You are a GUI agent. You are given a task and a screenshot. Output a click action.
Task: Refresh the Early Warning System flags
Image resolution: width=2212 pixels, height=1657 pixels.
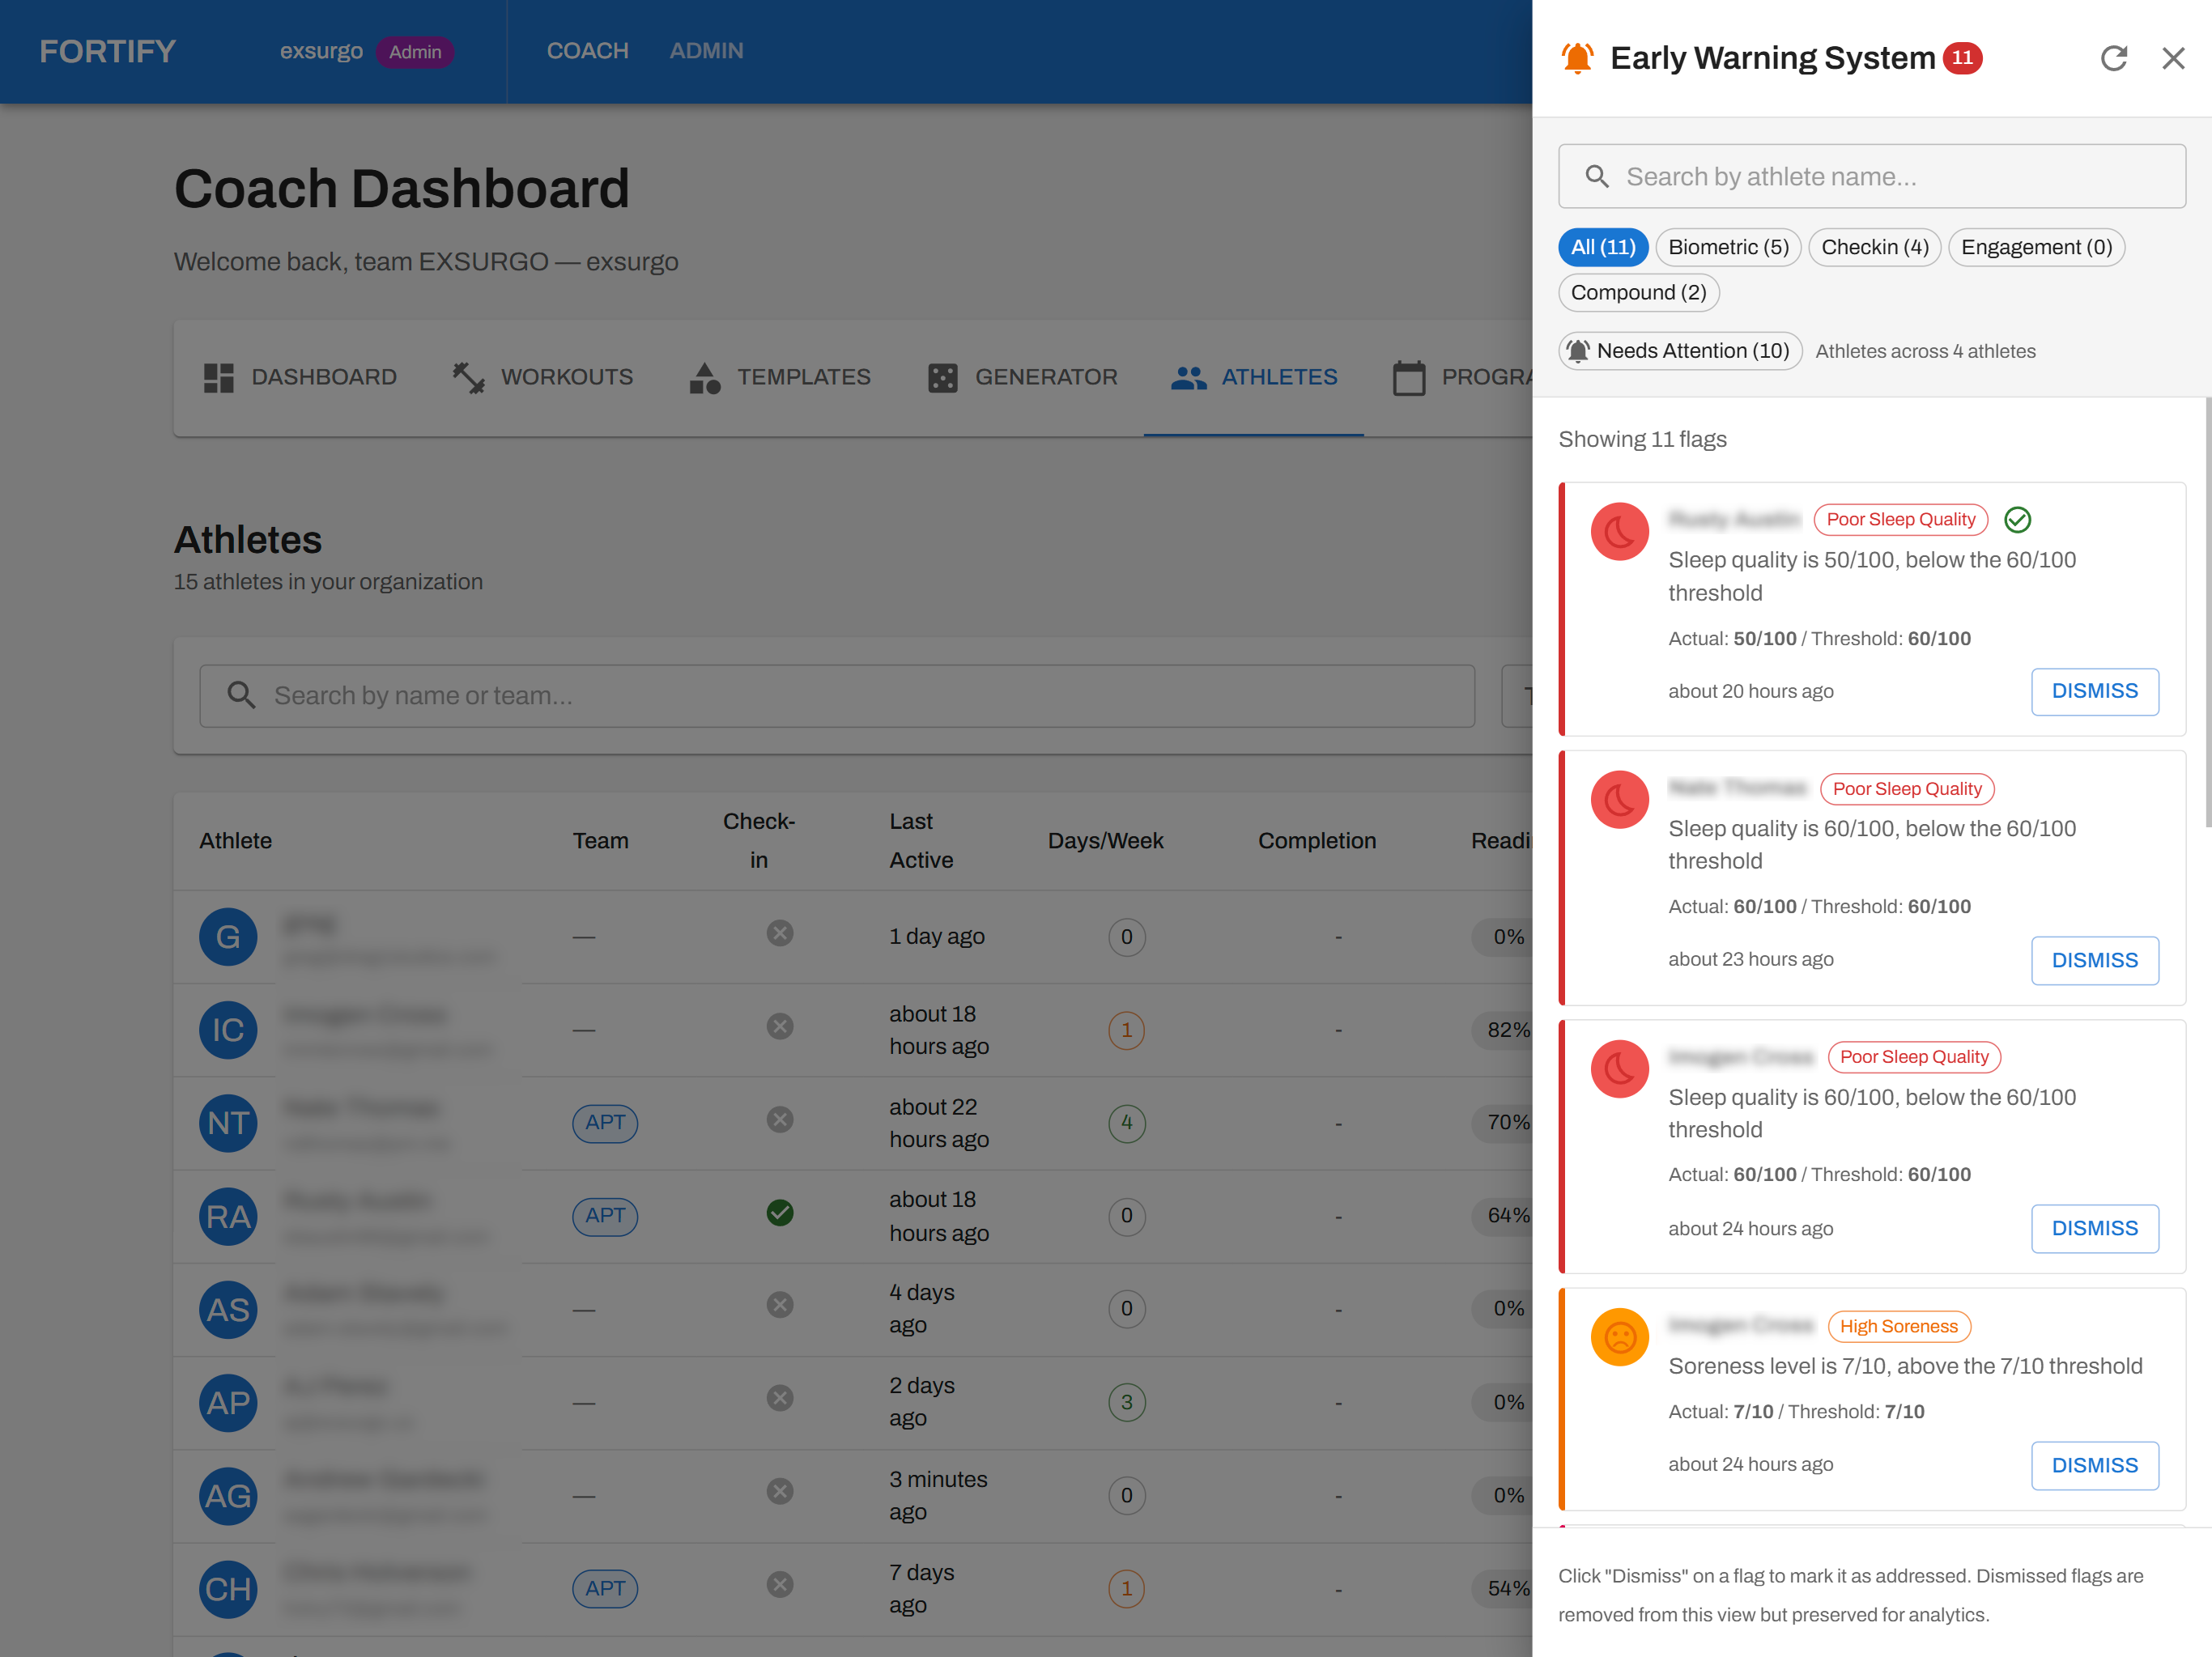2114,58
